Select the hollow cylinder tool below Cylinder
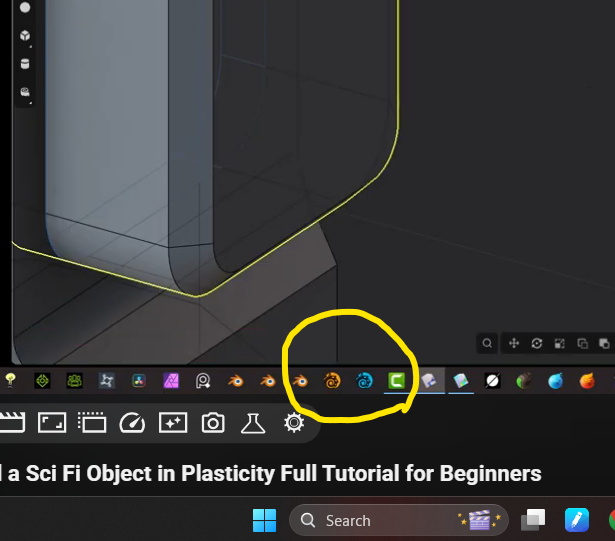615x541 pixels. pos(25,92)
